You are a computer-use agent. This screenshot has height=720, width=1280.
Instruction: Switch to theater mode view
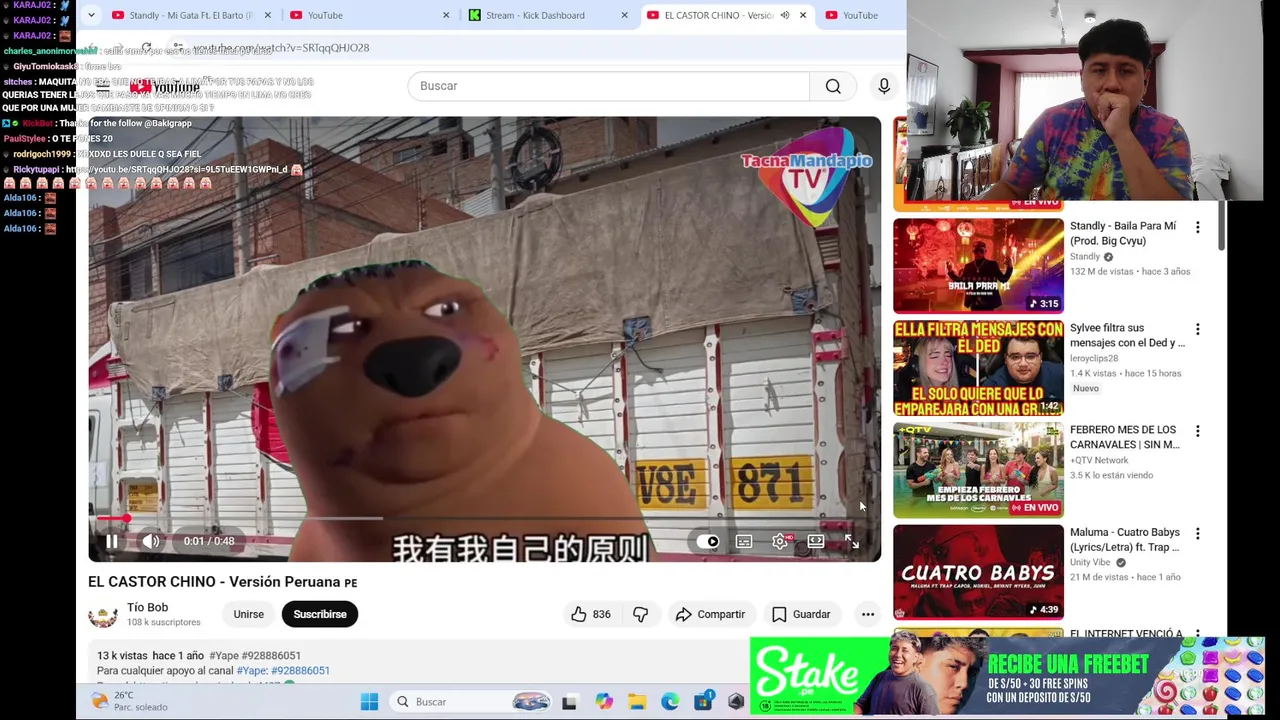tap(816, 541)
